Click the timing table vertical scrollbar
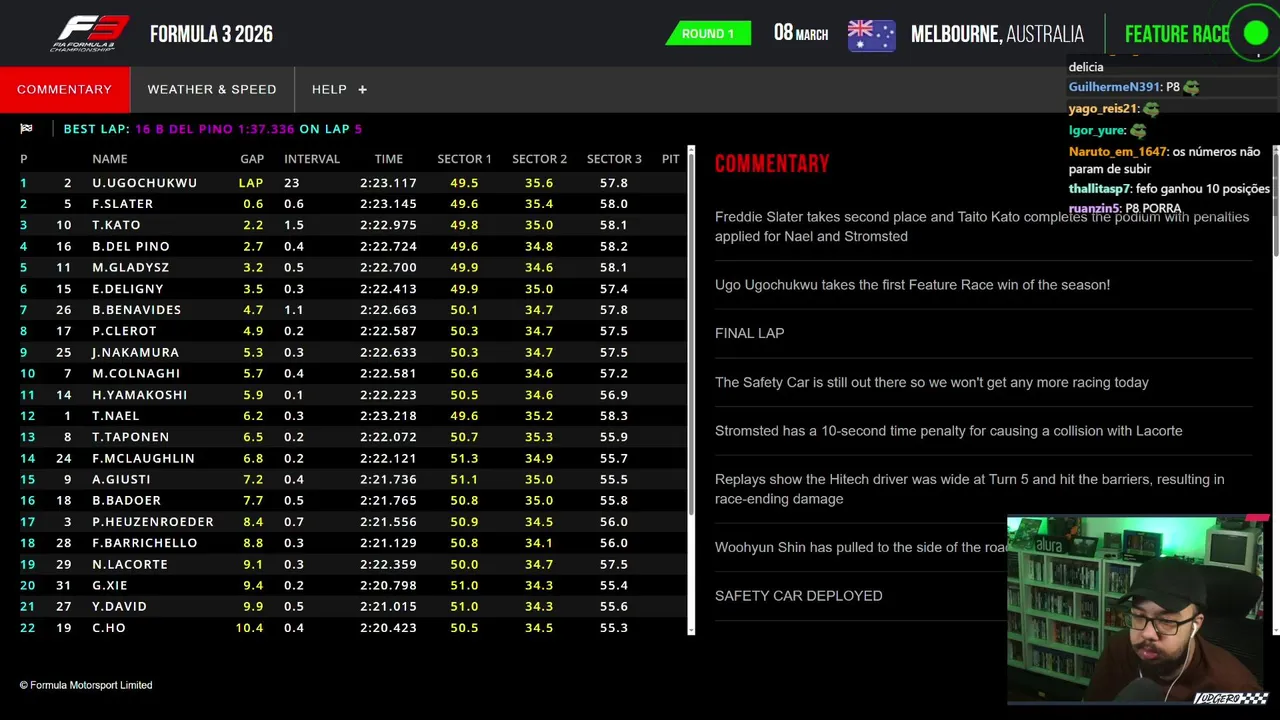1280x720 pixels. (691, 390)
